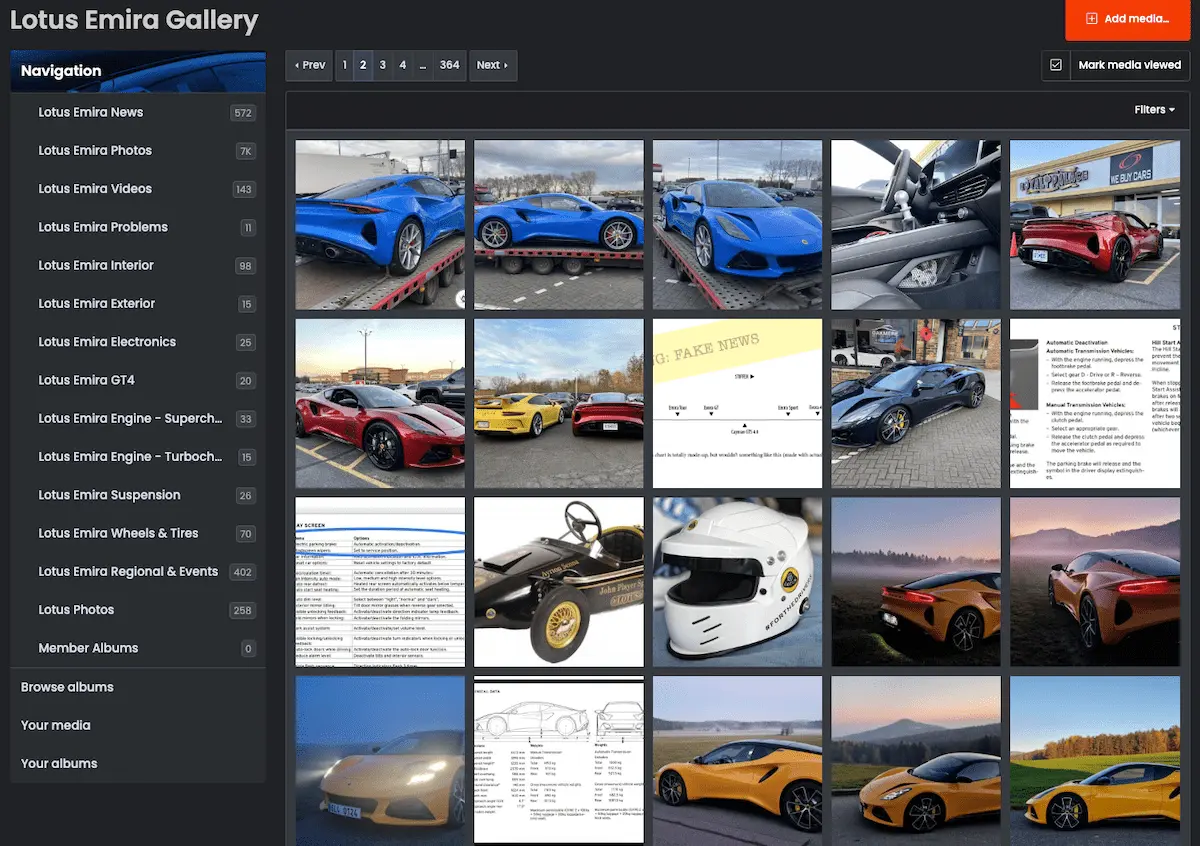
Task: Go to Your media
Action: coord(55,725)
